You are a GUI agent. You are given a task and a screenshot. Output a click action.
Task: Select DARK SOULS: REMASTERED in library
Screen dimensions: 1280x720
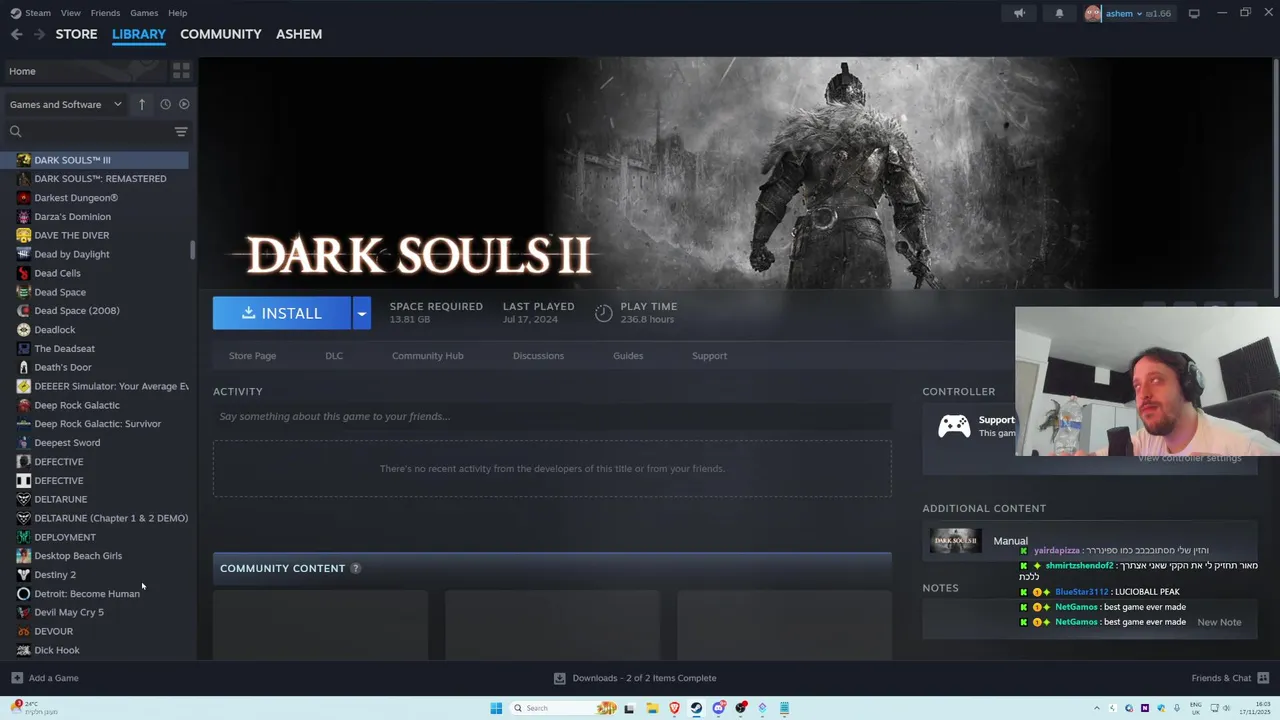tap(98, 179)
